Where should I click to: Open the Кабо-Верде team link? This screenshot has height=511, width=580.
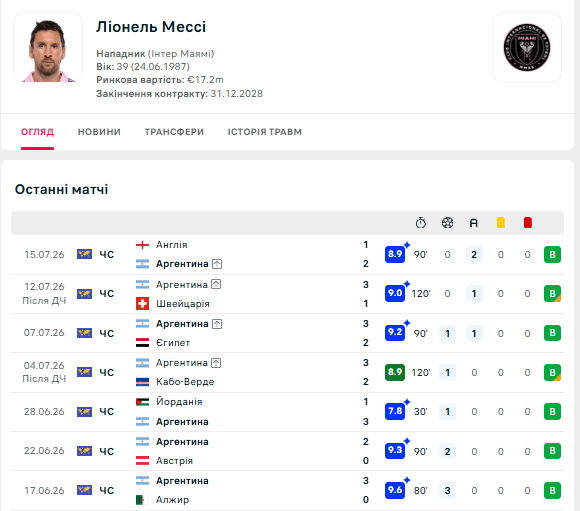[x=185, y=381]
